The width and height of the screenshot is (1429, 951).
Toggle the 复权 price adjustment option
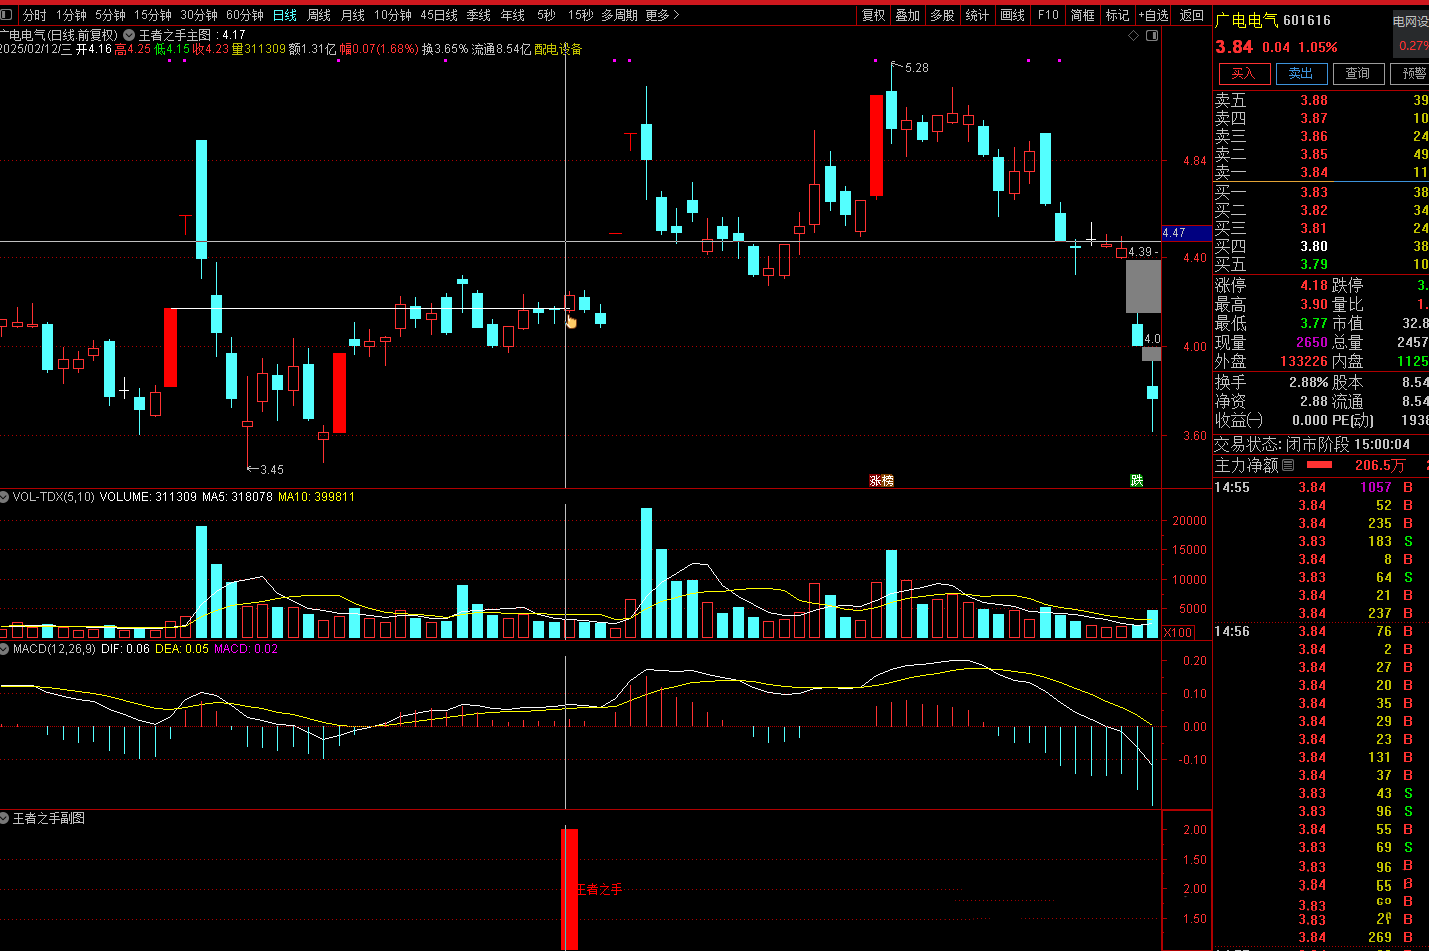click(x=874, y=15)
